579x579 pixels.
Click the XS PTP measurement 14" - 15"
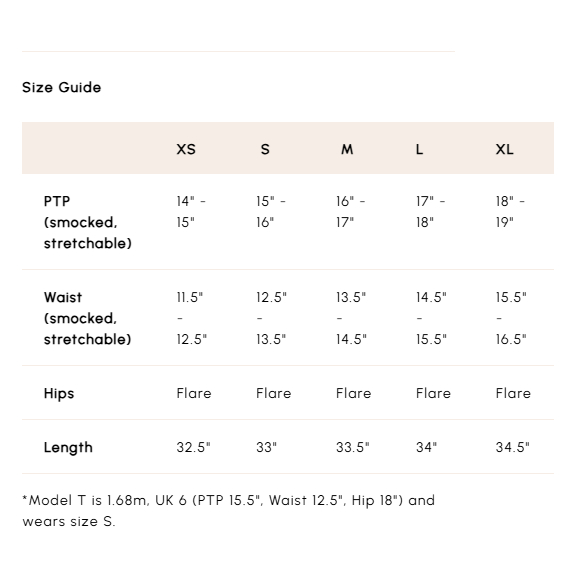tap(191, 212)
